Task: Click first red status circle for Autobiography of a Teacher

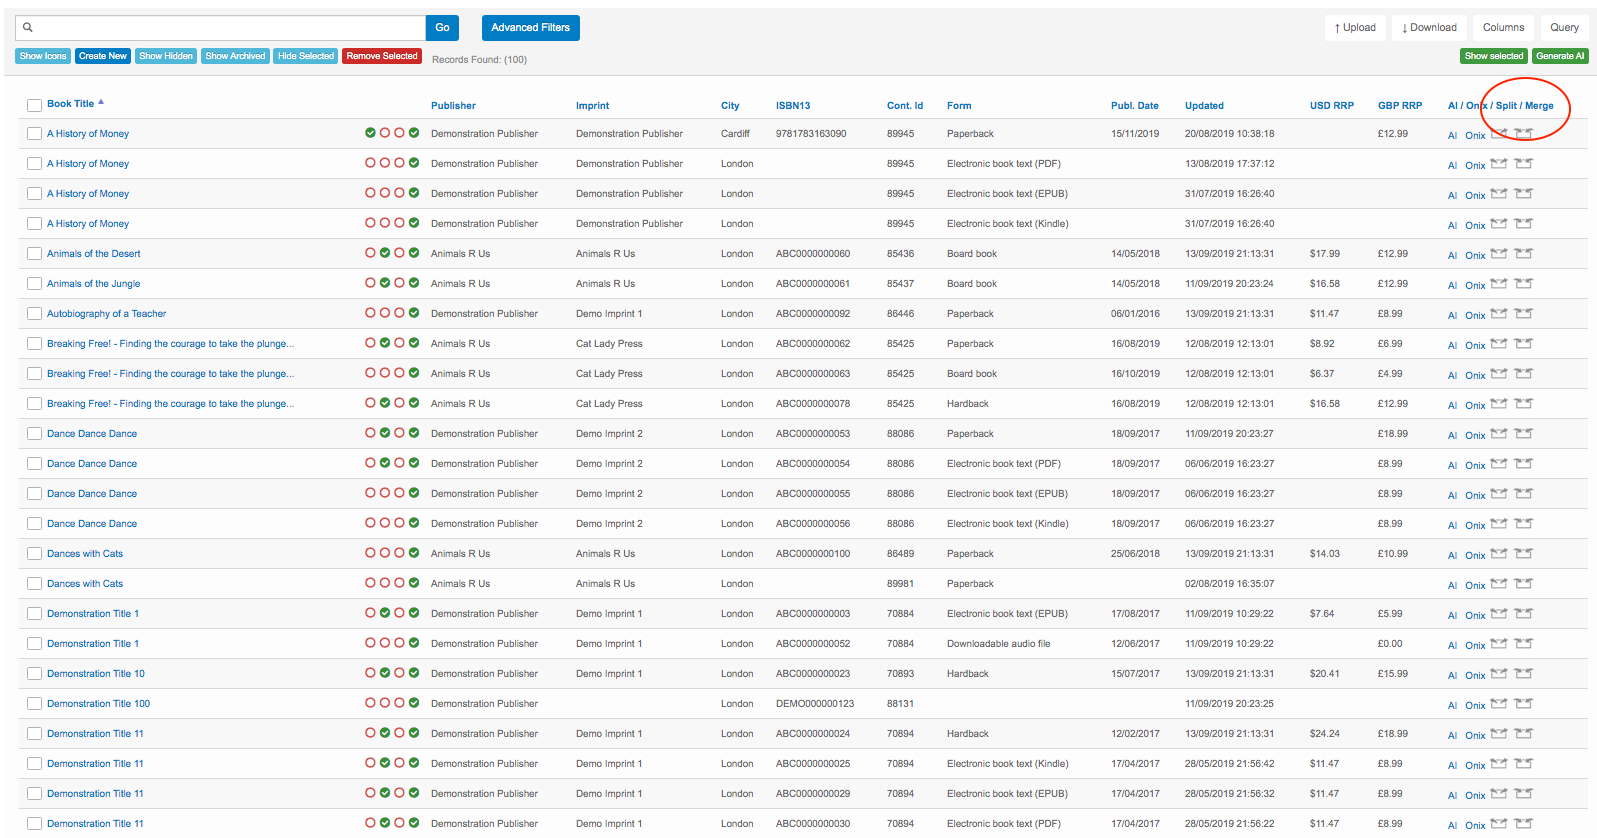Action: (370, 313)
